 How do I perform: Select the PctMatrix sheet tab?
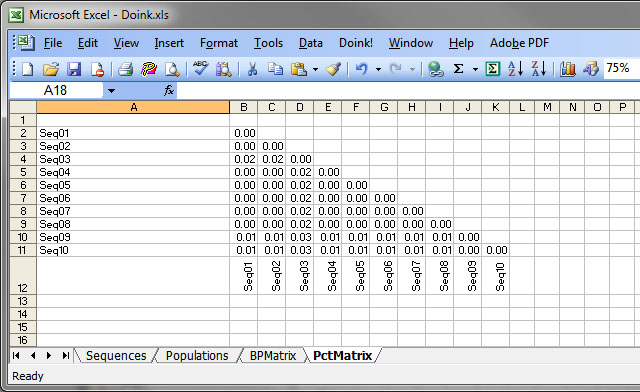click(342, 356)
